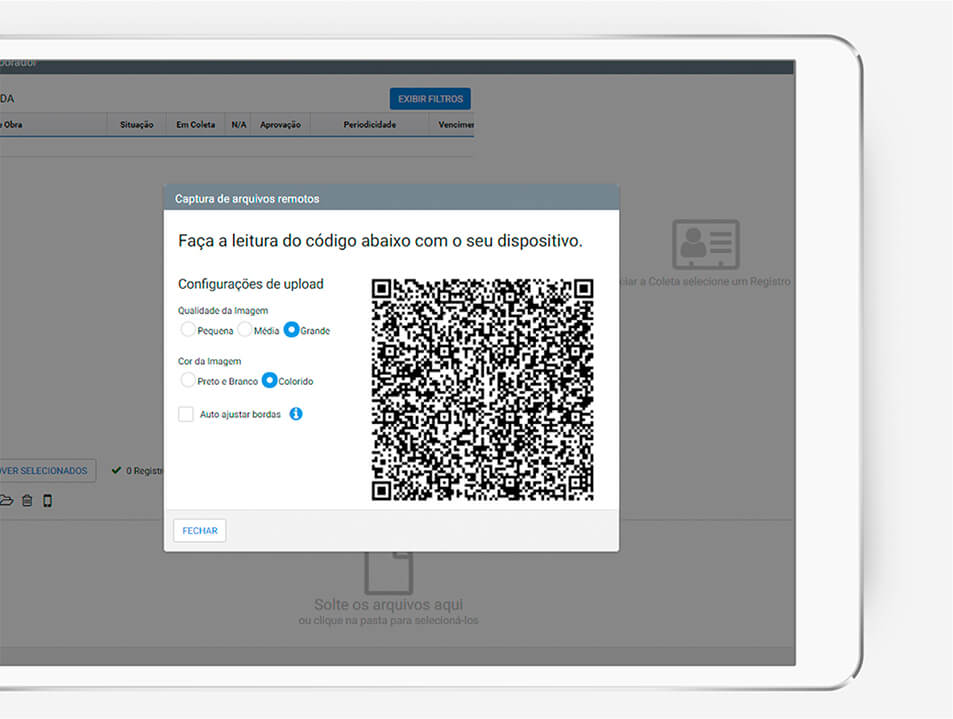Enable Auto ajustar bordas checkbox
953x719 pixels.
click(186, 414)
